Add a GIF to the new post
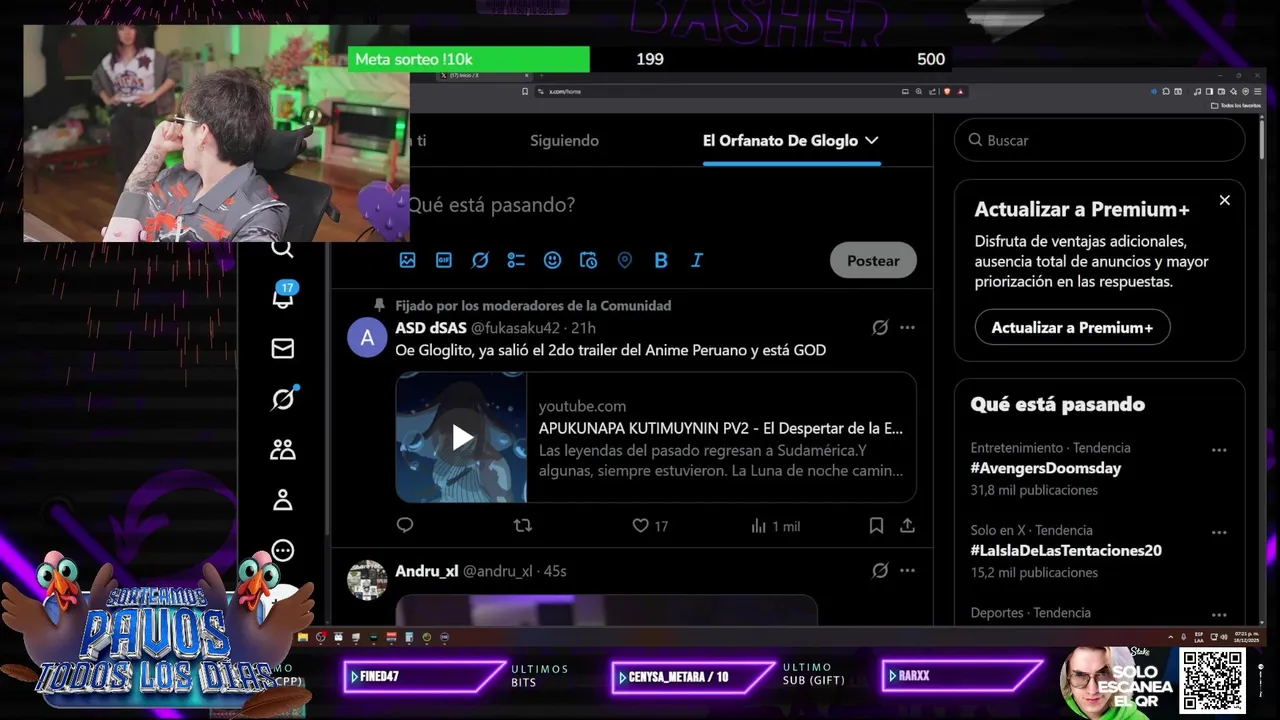 [444, 260]
